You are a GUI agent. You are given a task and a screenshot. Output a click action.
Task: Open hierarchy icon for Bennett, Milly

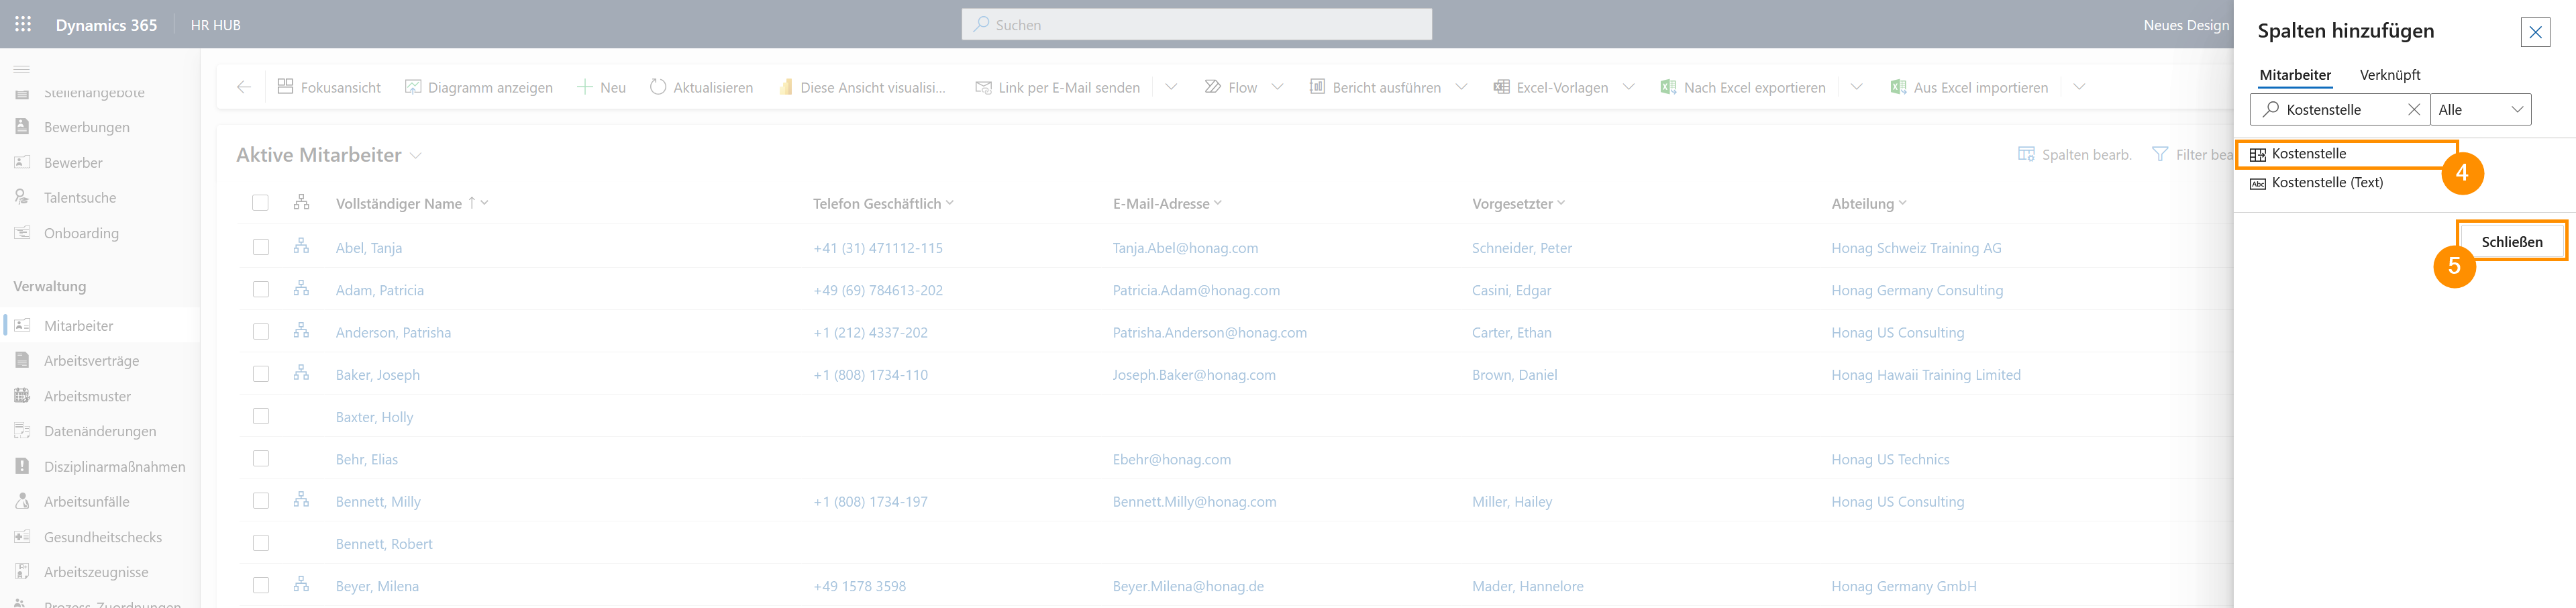click(301, 499)
